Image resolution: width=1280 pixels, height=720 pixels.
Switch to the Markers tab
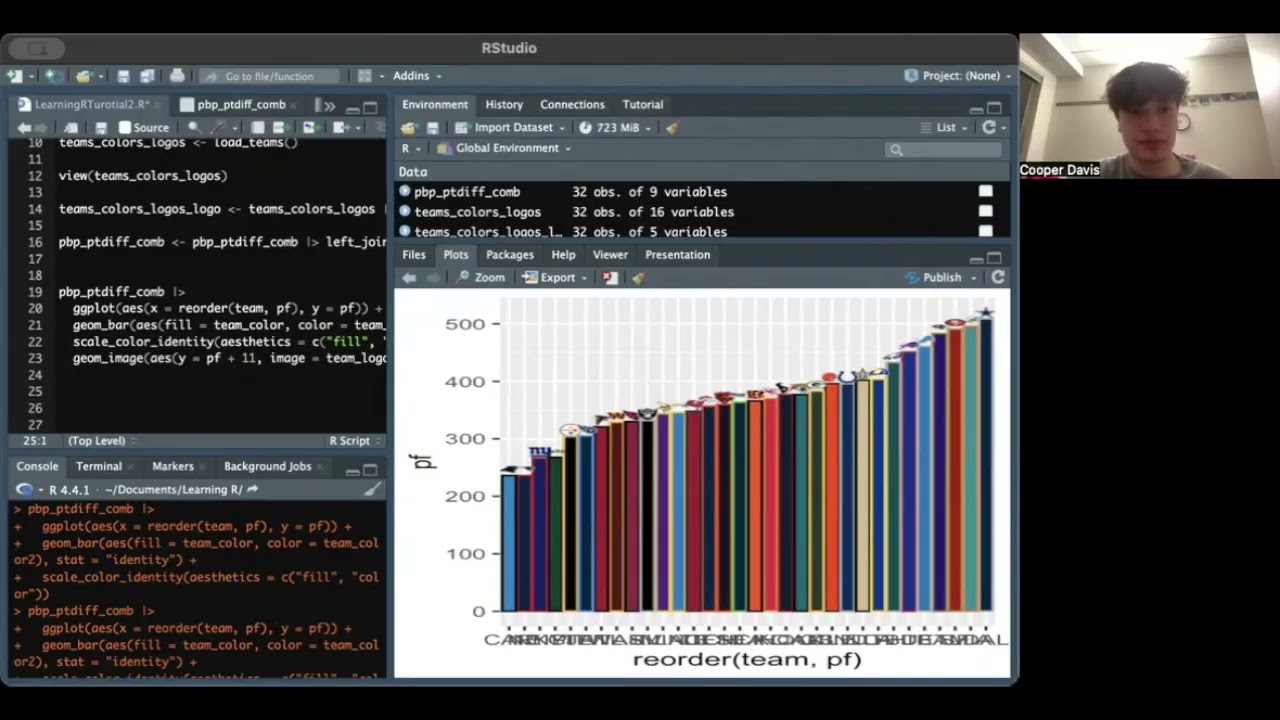[173, 467]
